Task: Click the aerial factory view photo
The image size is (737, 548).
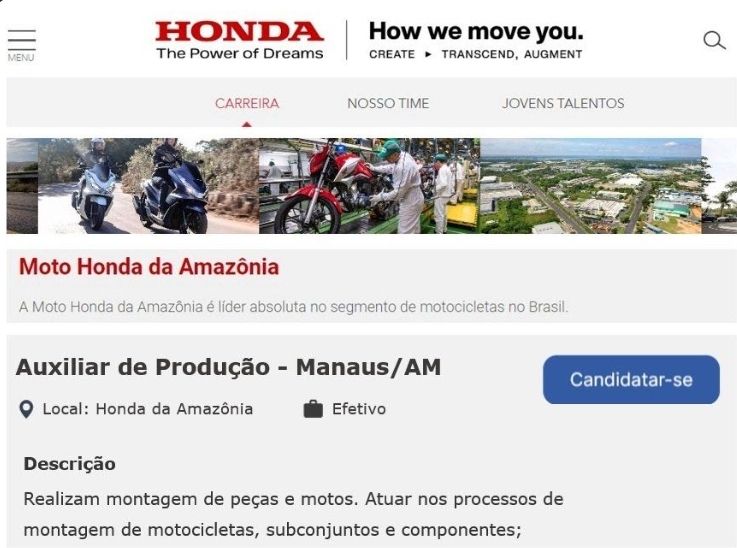Action: [x=590, y=186]
